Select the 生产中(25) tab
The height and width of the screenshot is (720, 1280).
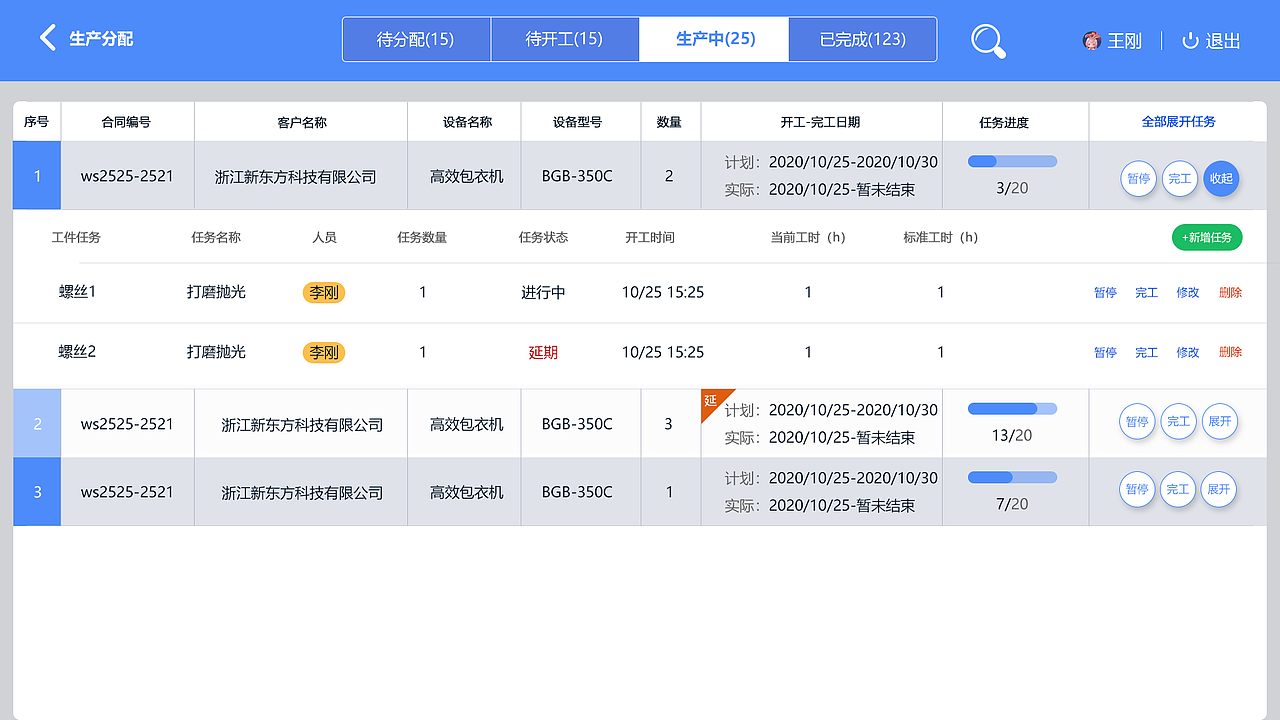[x=715, y=39]
